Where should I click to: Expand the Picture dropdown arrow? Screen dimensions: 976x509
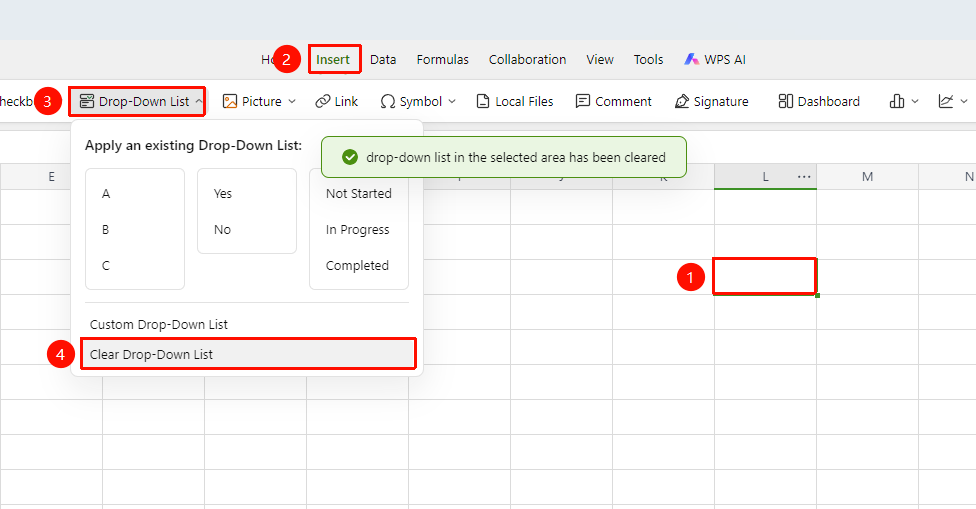292,101
